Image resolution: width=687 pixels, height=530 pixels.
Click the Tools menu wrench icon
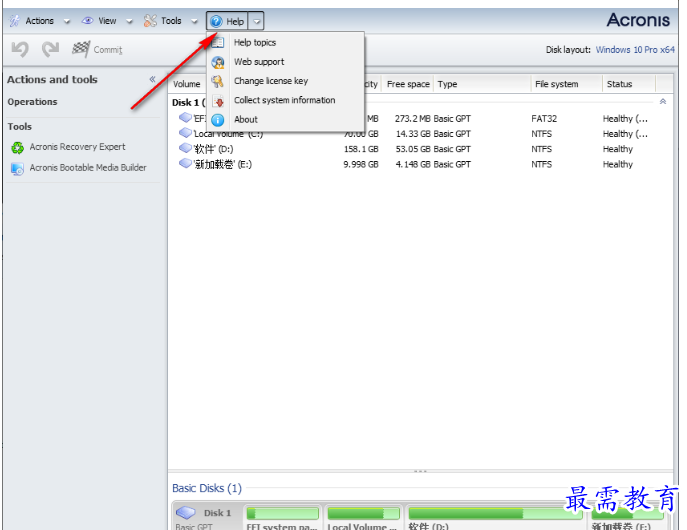(150, 21)
